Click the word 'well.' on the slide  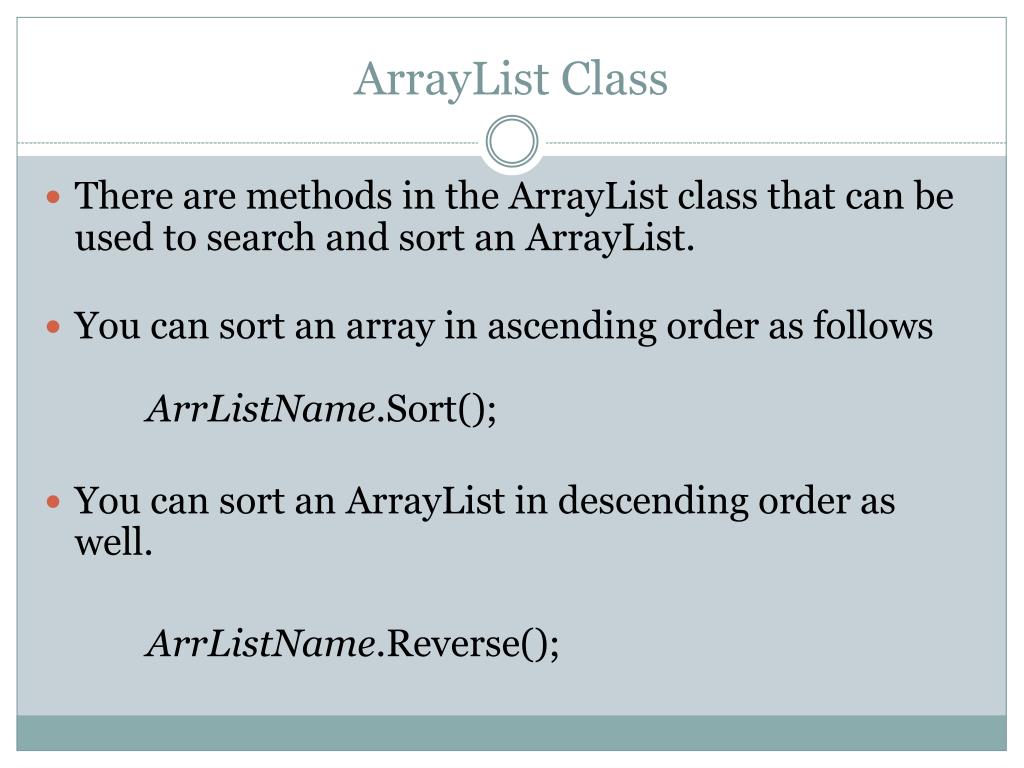tap(114, 542)
